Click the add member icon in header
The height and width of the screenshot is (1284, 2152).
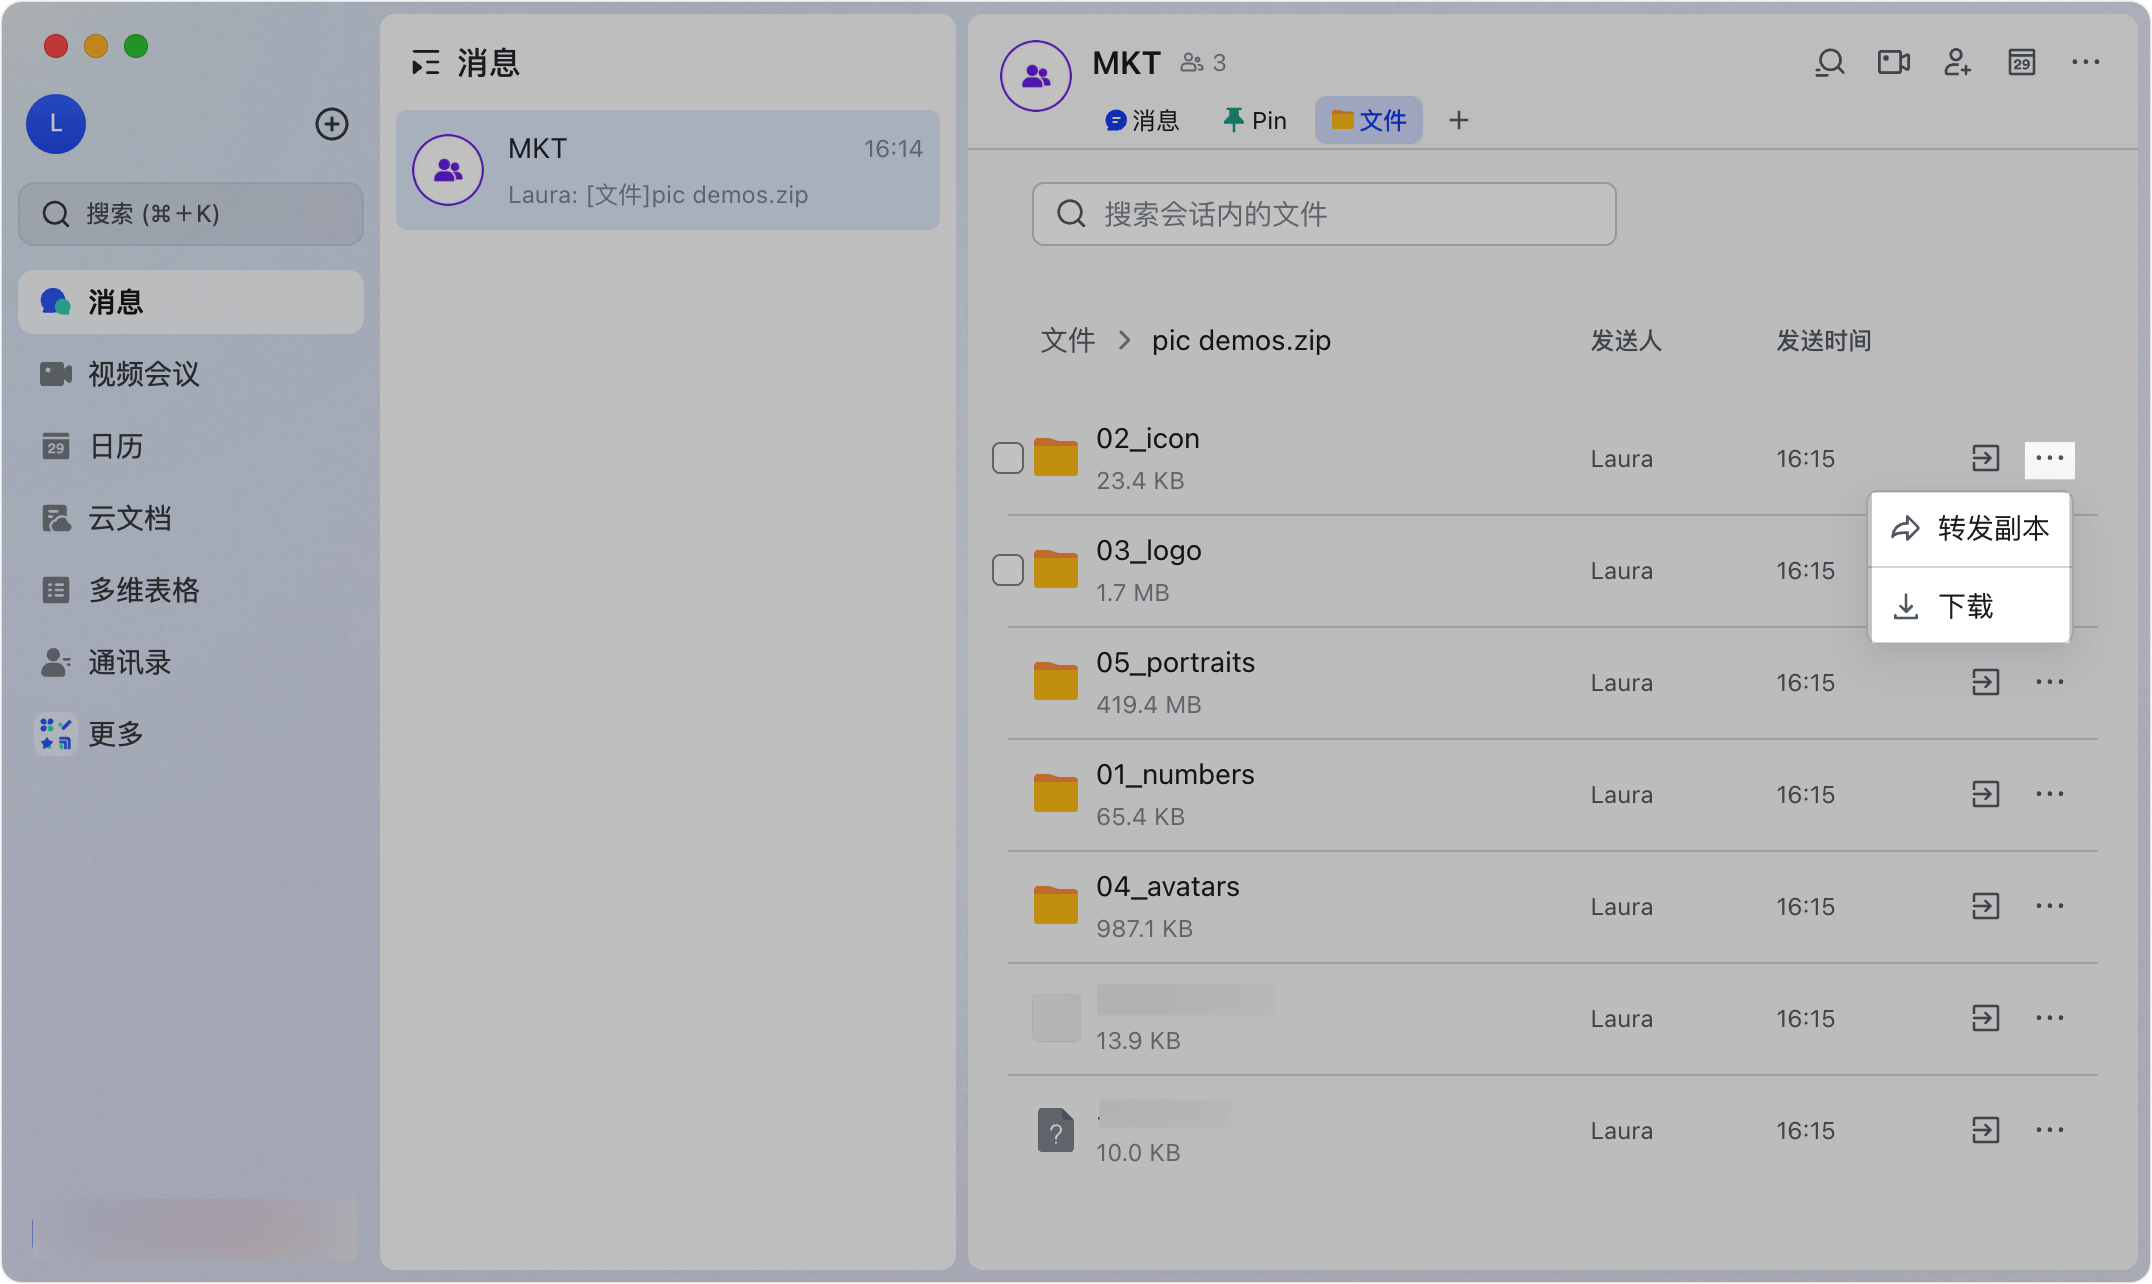(1957, 63)
